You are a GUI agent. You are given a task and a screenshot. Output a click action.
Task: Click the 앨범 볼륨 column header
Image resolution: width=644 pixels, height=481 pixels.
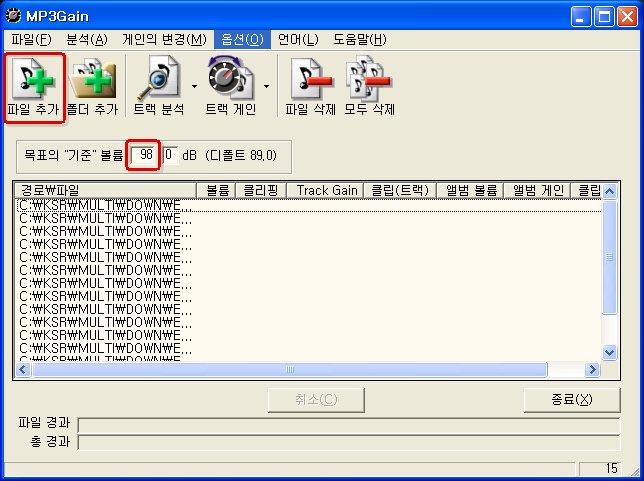[471, 191]
